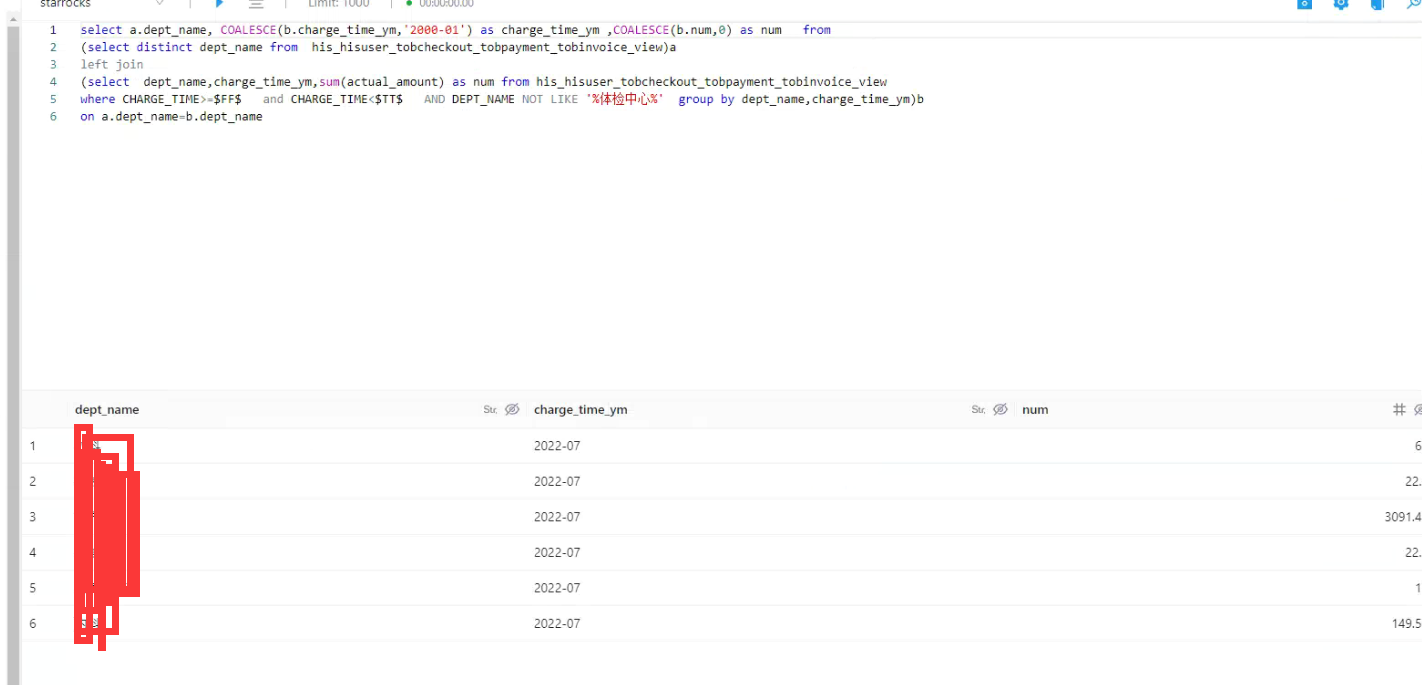This screenshot has width=1422, height=685.
Task: Open the query plan hamburger icon
Action: pos(256,4)
